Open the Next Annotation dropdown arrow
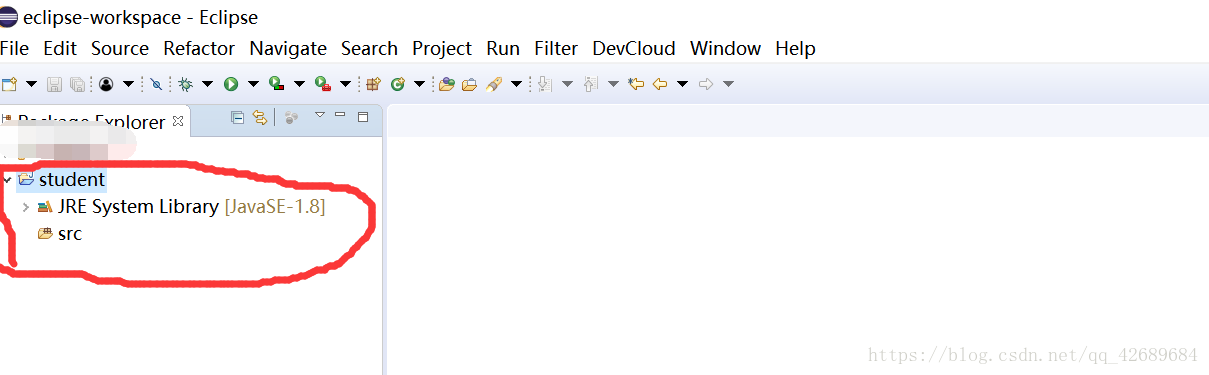Image resolution: width=1209 pixels, height=375 pixels. 567,84
